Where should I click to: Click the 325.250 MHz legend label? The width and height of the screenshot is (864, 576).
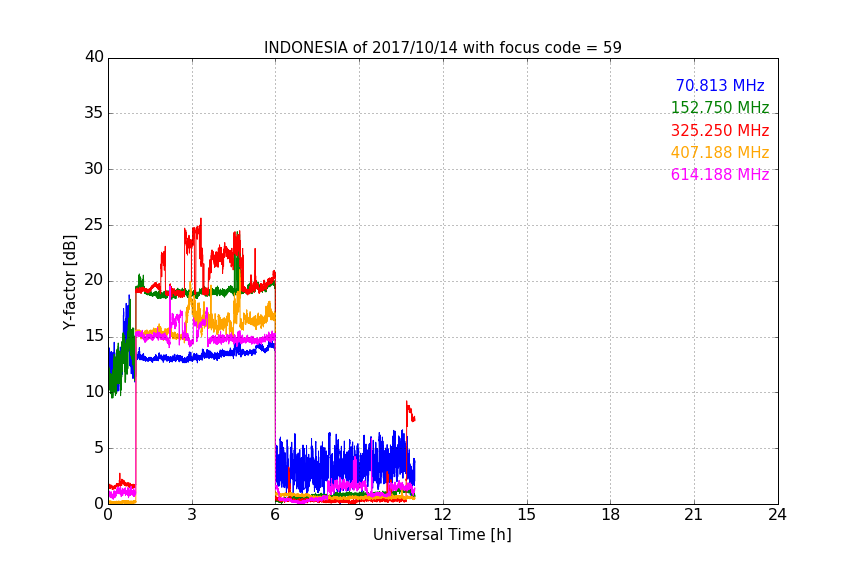click(720, 130)
